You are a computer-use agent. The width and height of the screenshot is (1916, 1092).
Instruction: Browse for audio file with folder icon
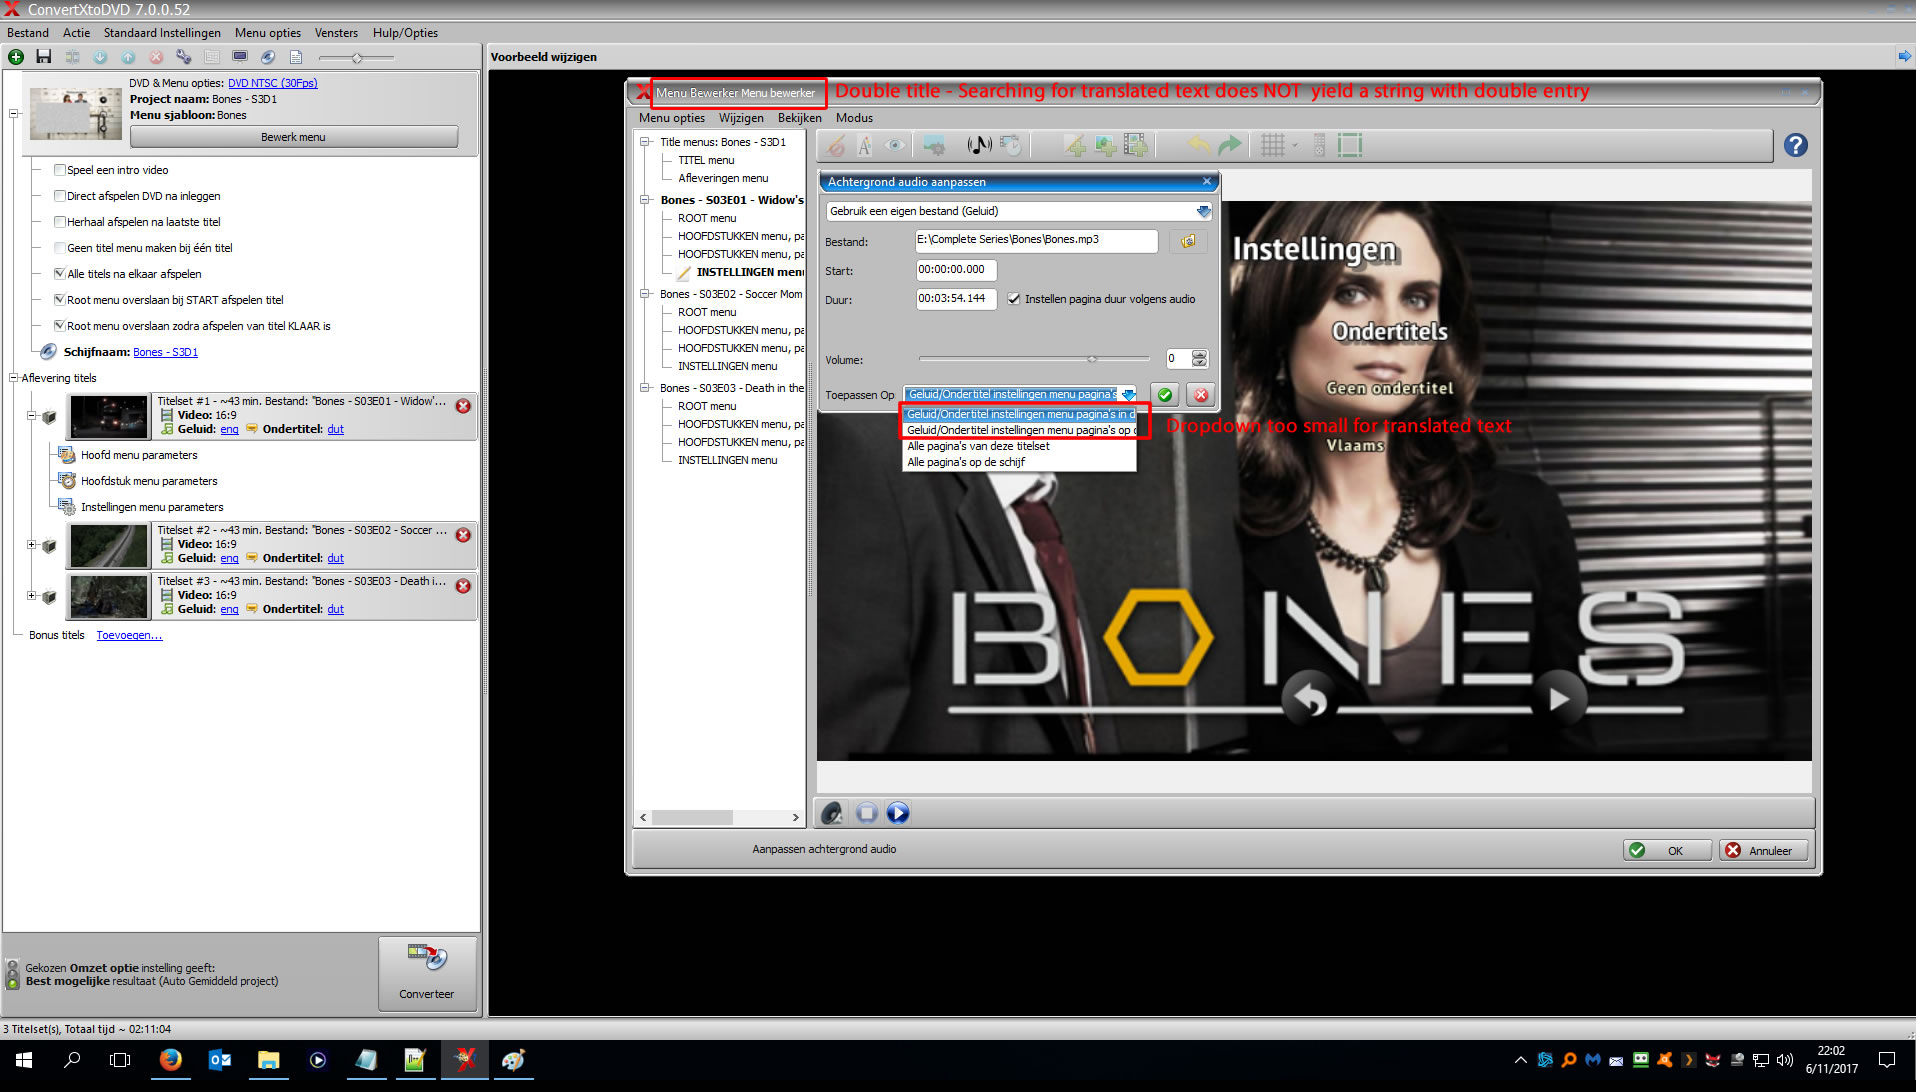point(1188,242)
